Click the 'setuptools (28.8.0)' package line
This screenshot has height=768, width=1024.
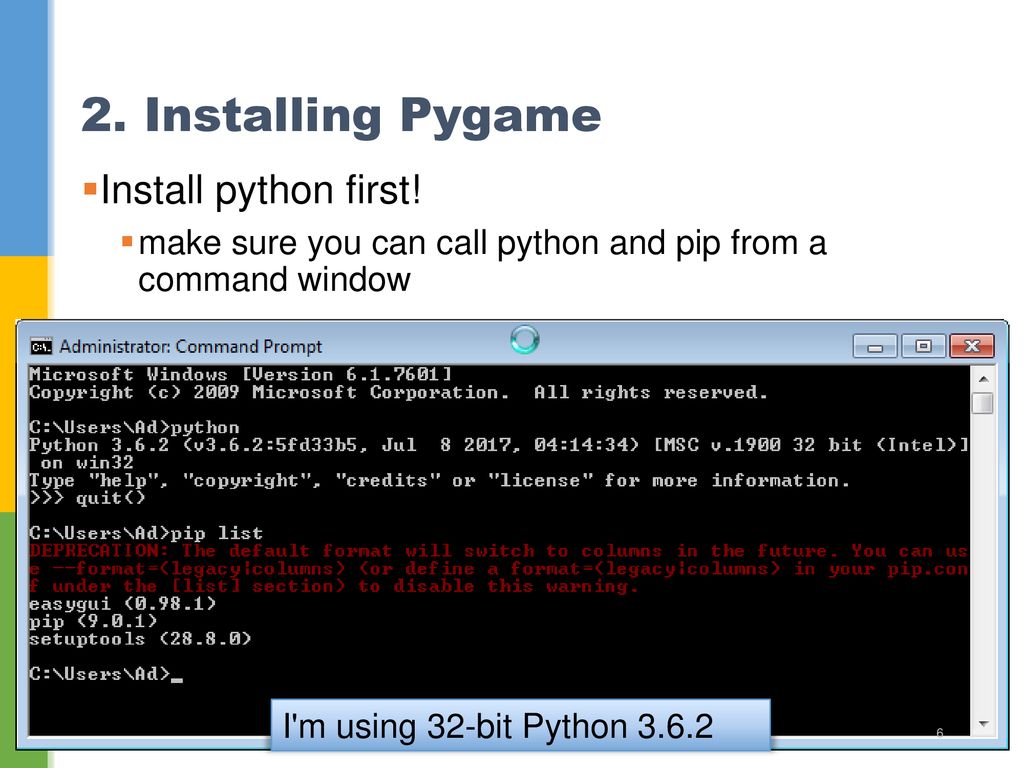point(140,639)
